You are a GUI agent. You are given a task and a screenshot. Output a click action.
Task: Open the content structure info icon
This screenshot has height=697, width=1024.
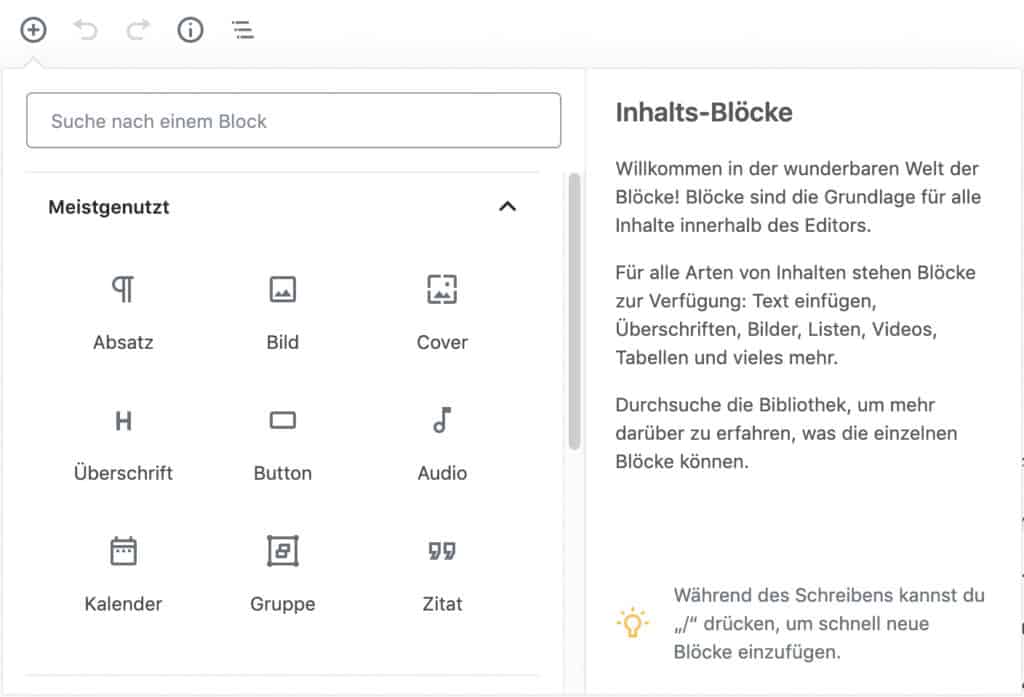190,29
